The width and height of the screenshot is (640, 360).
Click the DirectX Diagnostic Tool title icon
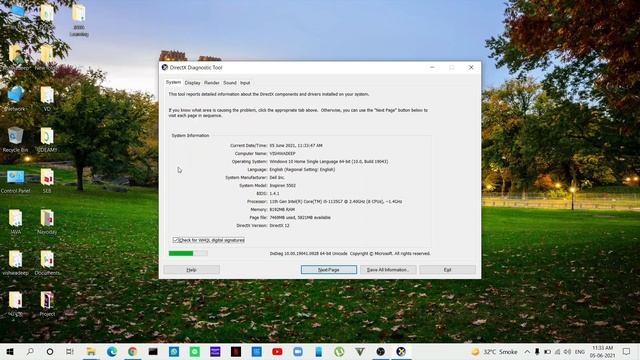click(x=164, y=67)
